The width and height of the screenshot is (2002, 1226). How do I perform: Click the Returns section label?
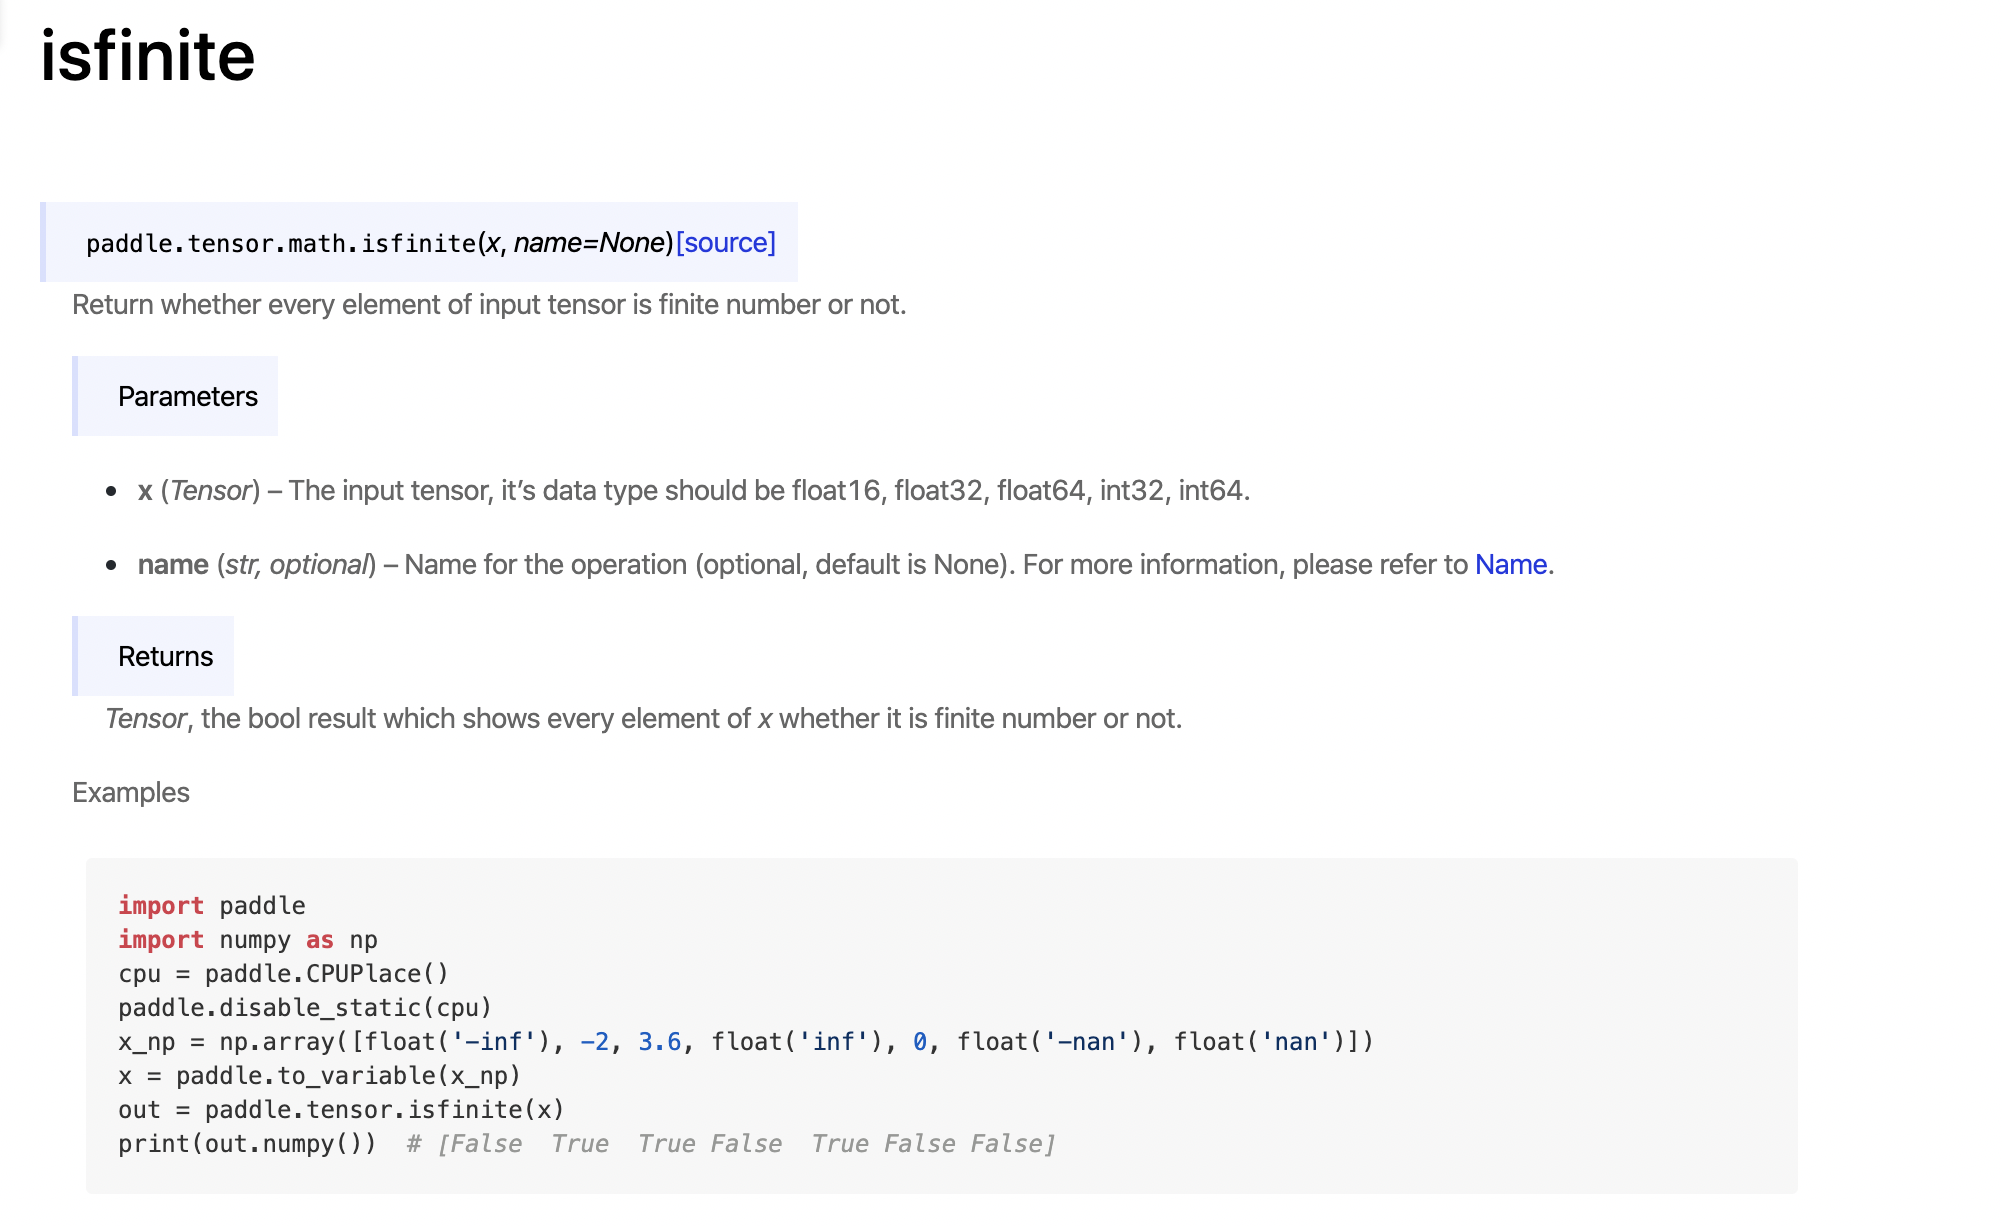coord(166,657)
